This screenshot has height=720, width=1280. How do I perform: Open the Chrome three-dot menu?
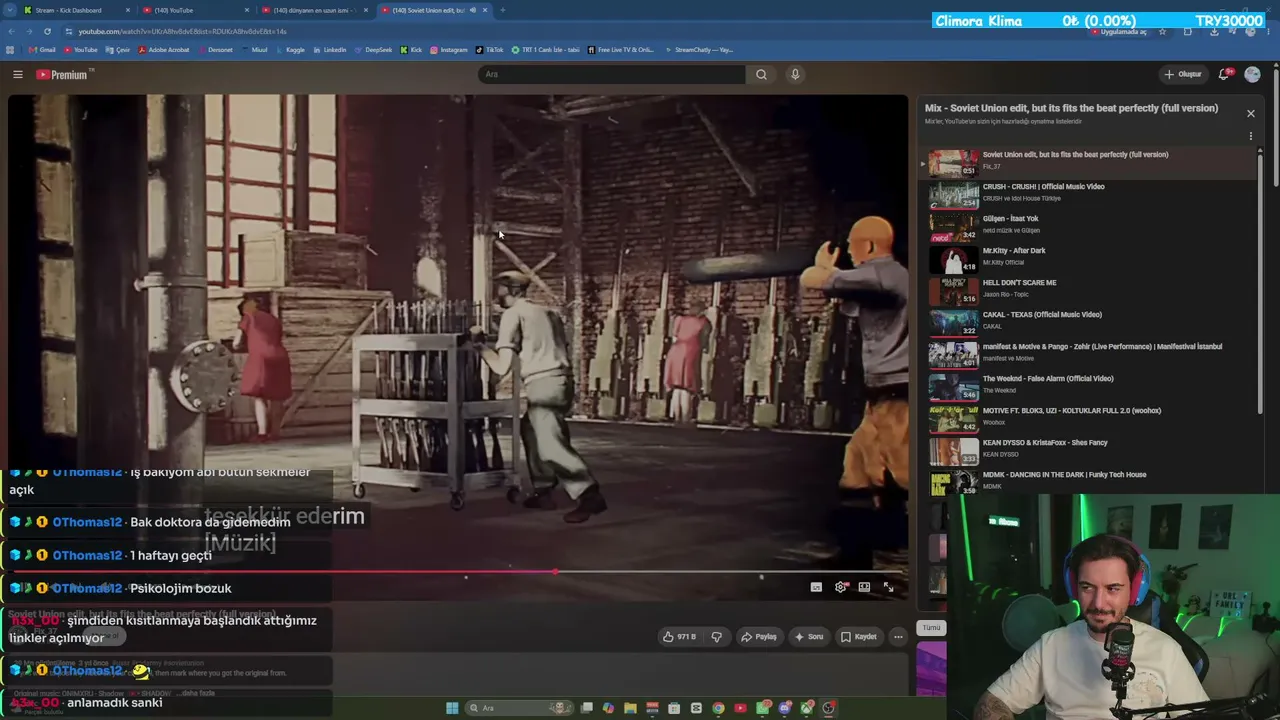(x=1269, y=31)
